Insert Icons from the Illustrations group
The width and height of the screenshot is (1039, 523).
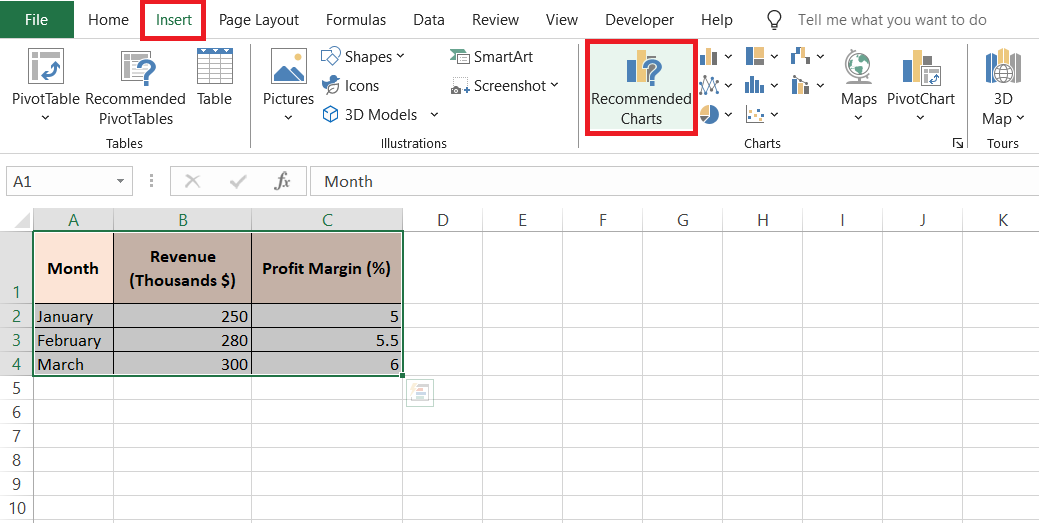pyautogui.click(x=350, y=86)
